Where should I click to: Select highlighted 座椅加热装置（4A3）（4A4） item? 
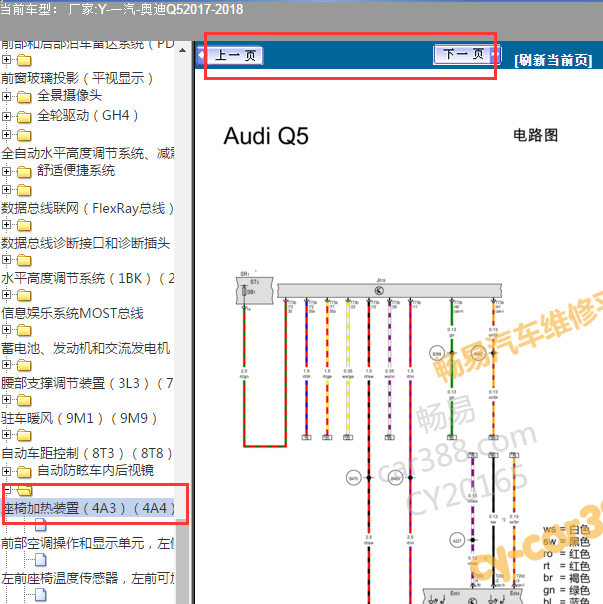(x=88, y=508)
